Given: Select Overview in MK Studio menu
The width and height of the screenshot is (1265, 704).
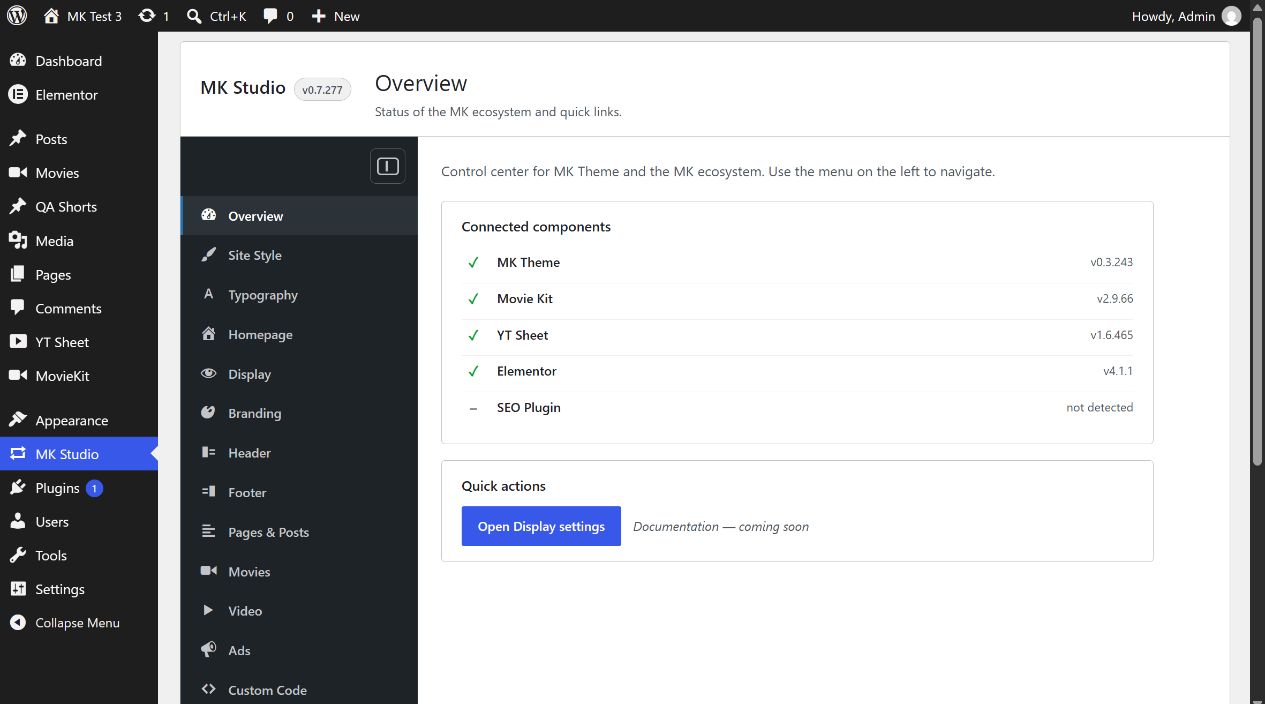Looking at the screenshot, I should pyautogui.click(x=299, y=216).
